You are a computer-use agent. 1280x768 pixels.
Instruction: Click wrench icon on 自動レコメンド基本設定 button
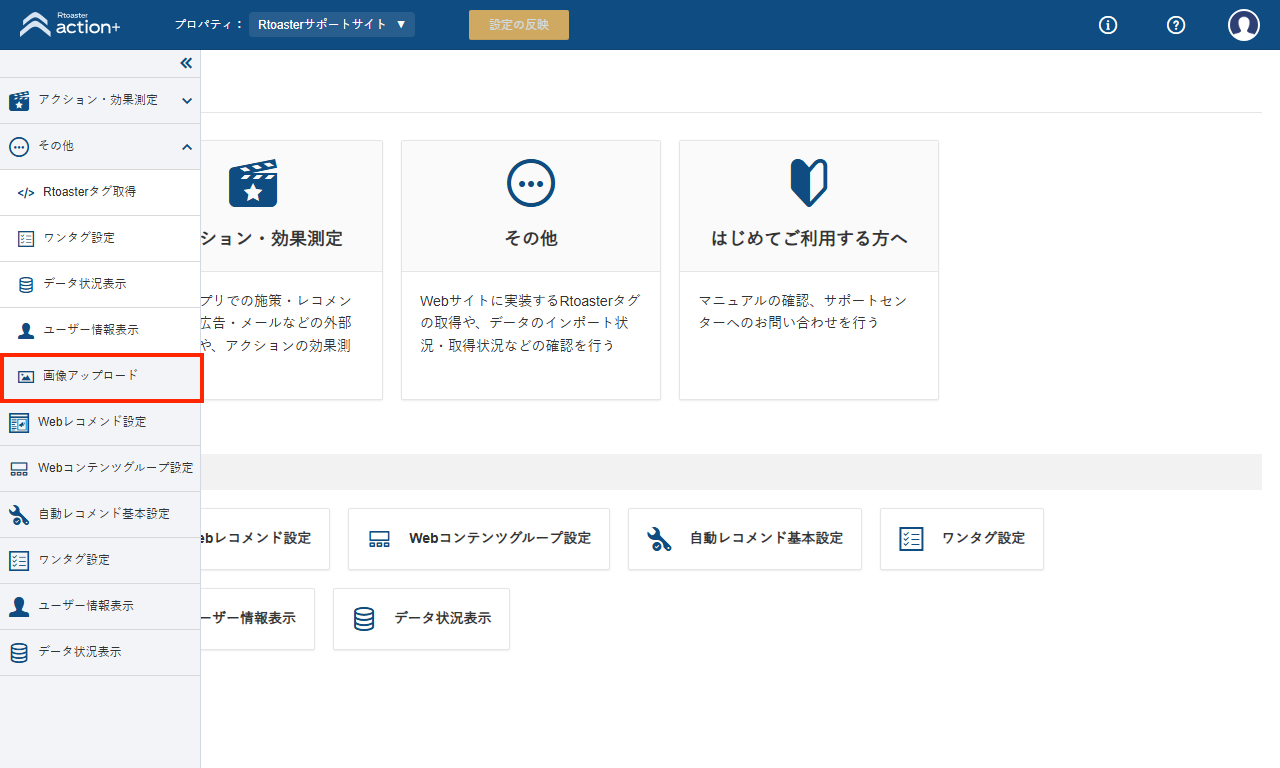(x=659, y=539)
